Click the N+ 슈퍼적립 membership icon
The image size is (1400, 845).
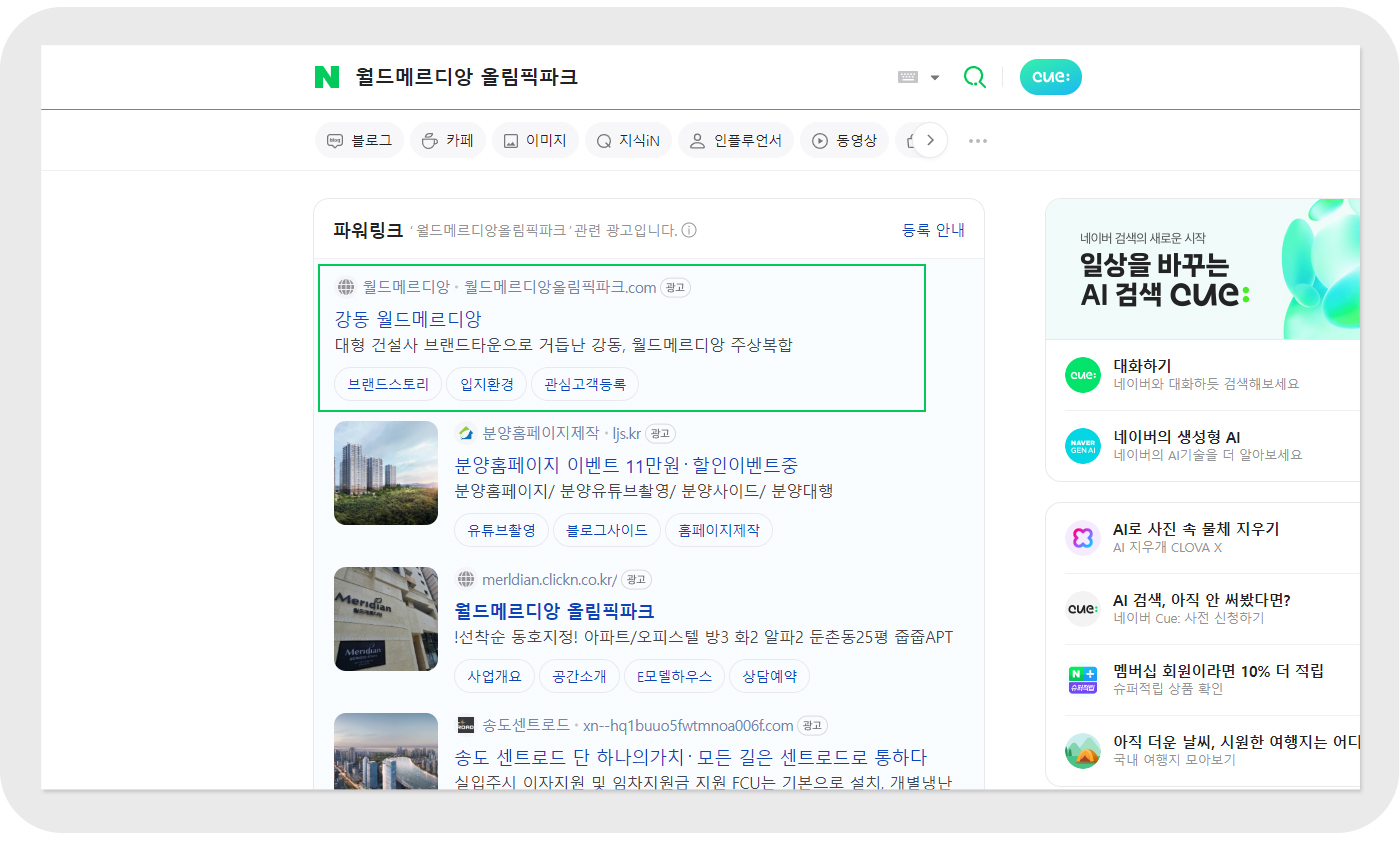[x=1083, y=680]
